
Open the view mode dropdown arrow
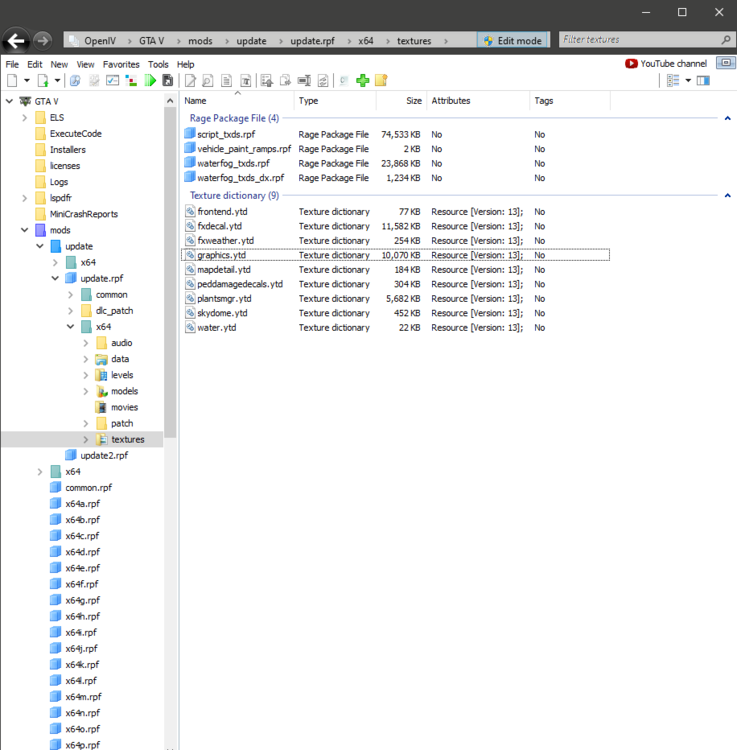[688, 81]
